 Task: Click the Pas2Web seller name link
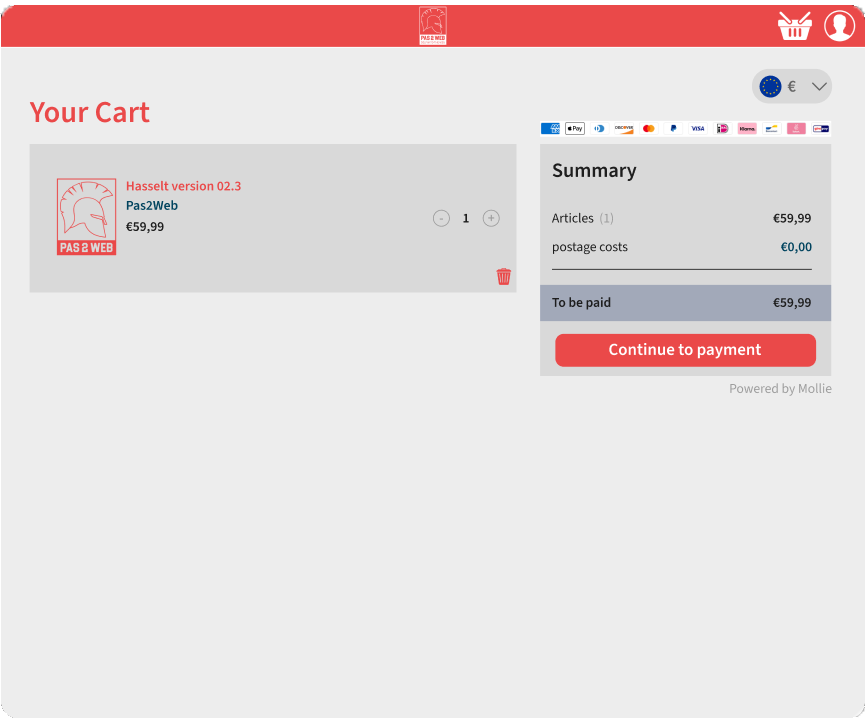coord(152,206)
